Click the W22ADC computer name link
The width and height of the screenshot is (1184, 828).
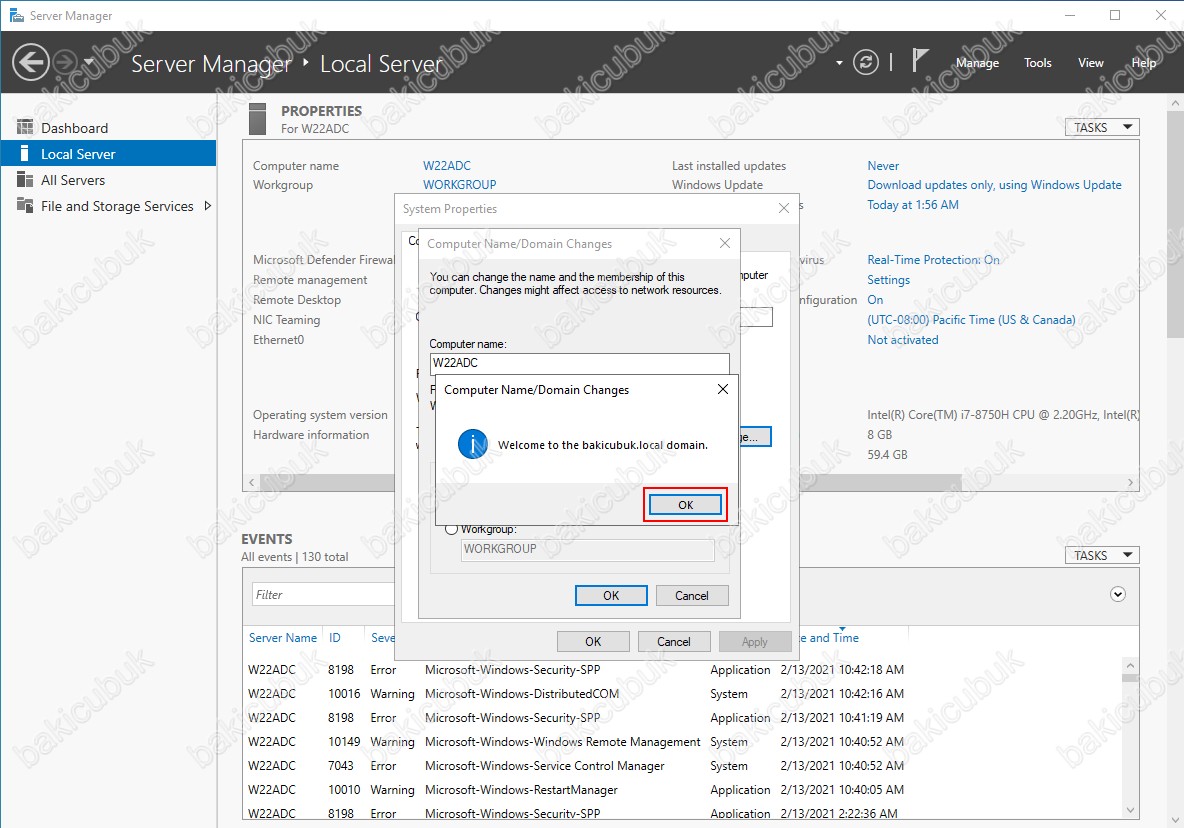click(447, 165)
